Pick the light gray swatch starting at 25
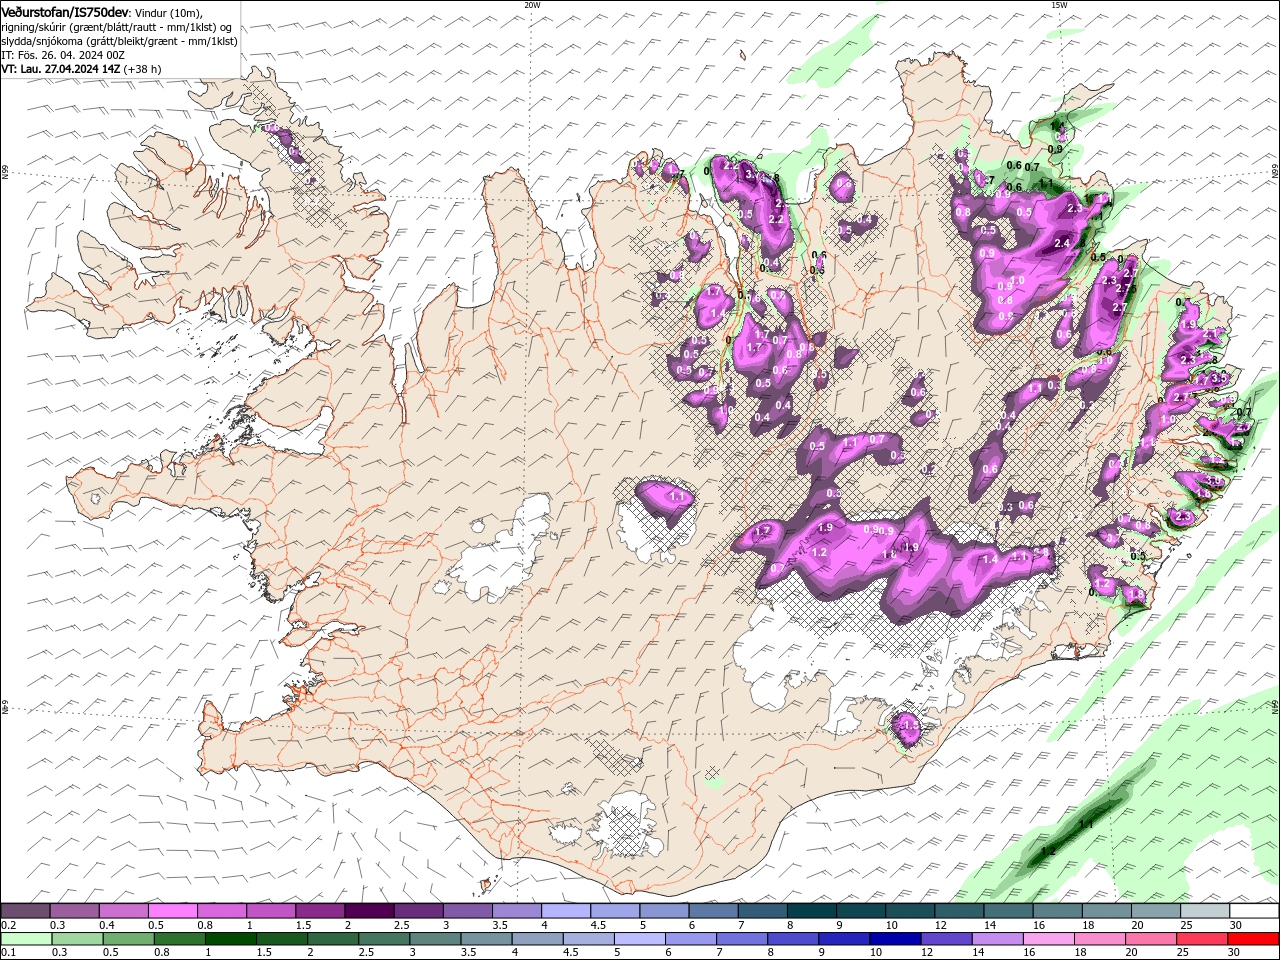Viewport: 1280px width, 960px height. point(1204,911)
